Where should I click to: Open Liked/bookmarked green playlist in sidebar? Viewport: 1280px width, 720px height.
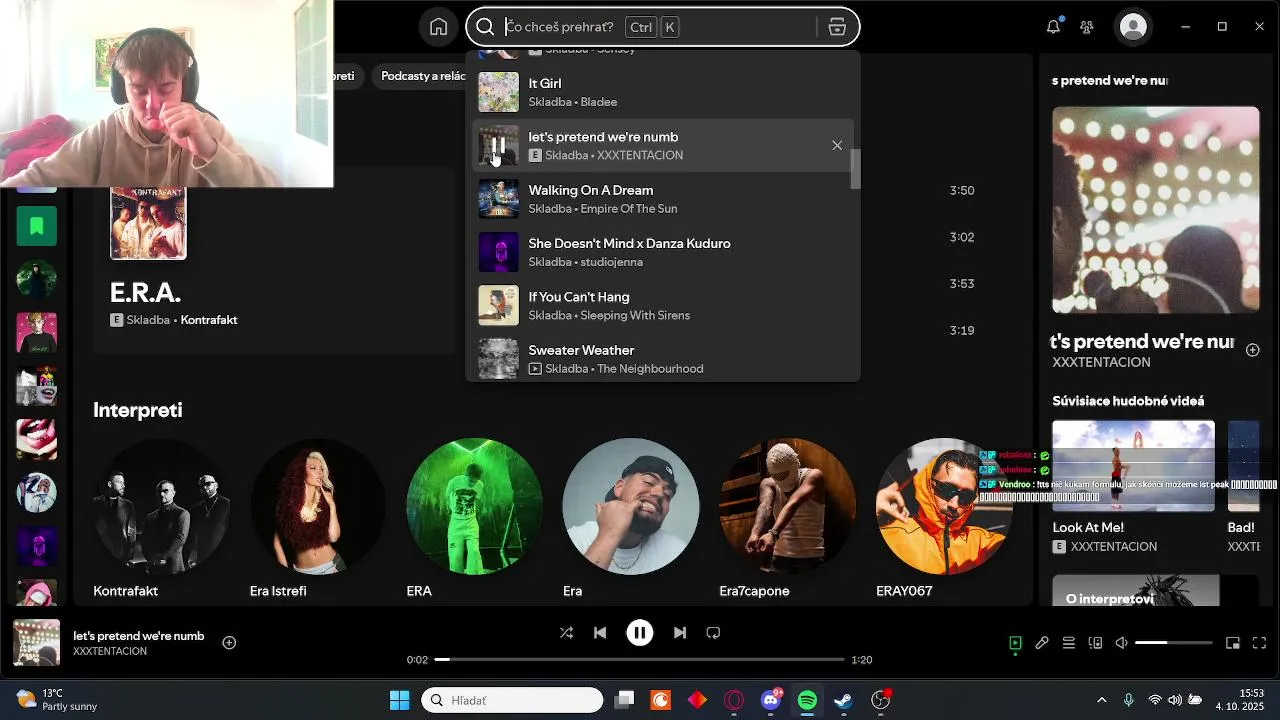36,227
